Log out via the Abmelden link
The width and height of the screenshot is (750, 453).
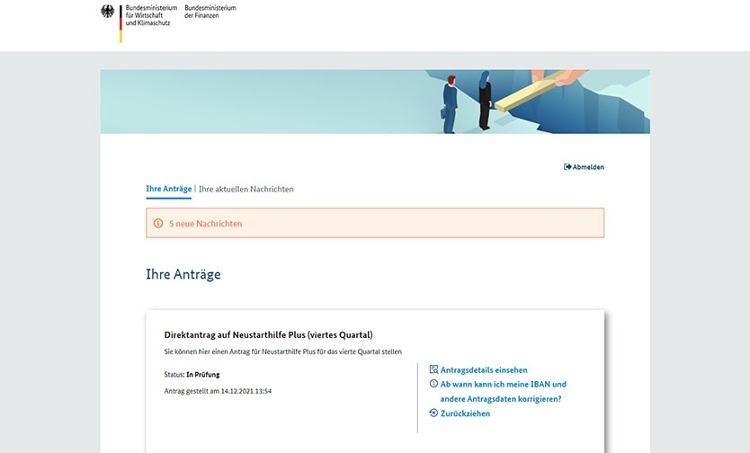[x=588, y=167]
